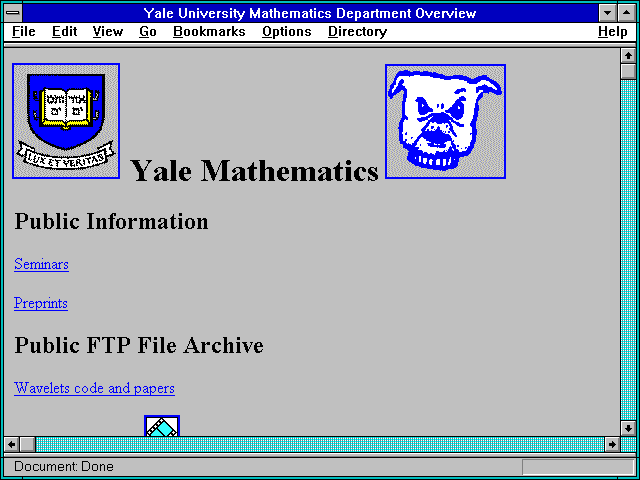Click the Yale Mathematics heading text
The image size is (640, 480).
tap(254, 170)
